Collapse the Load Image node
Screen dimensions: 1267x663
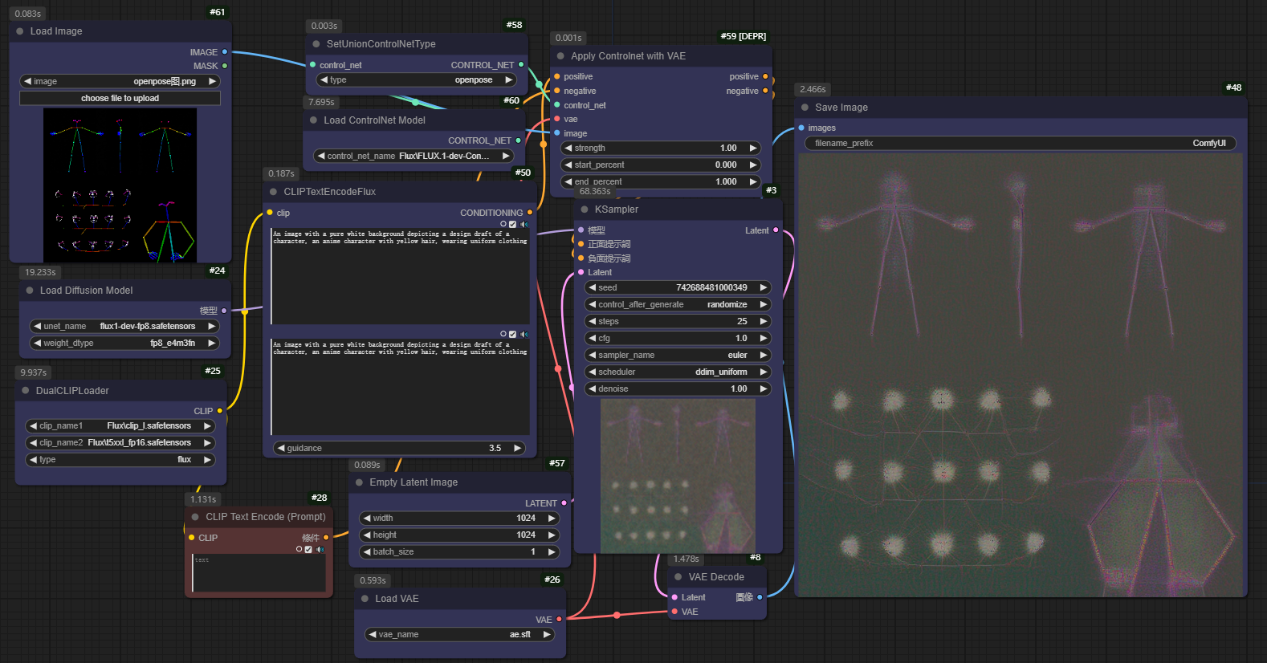coord(20,31)
